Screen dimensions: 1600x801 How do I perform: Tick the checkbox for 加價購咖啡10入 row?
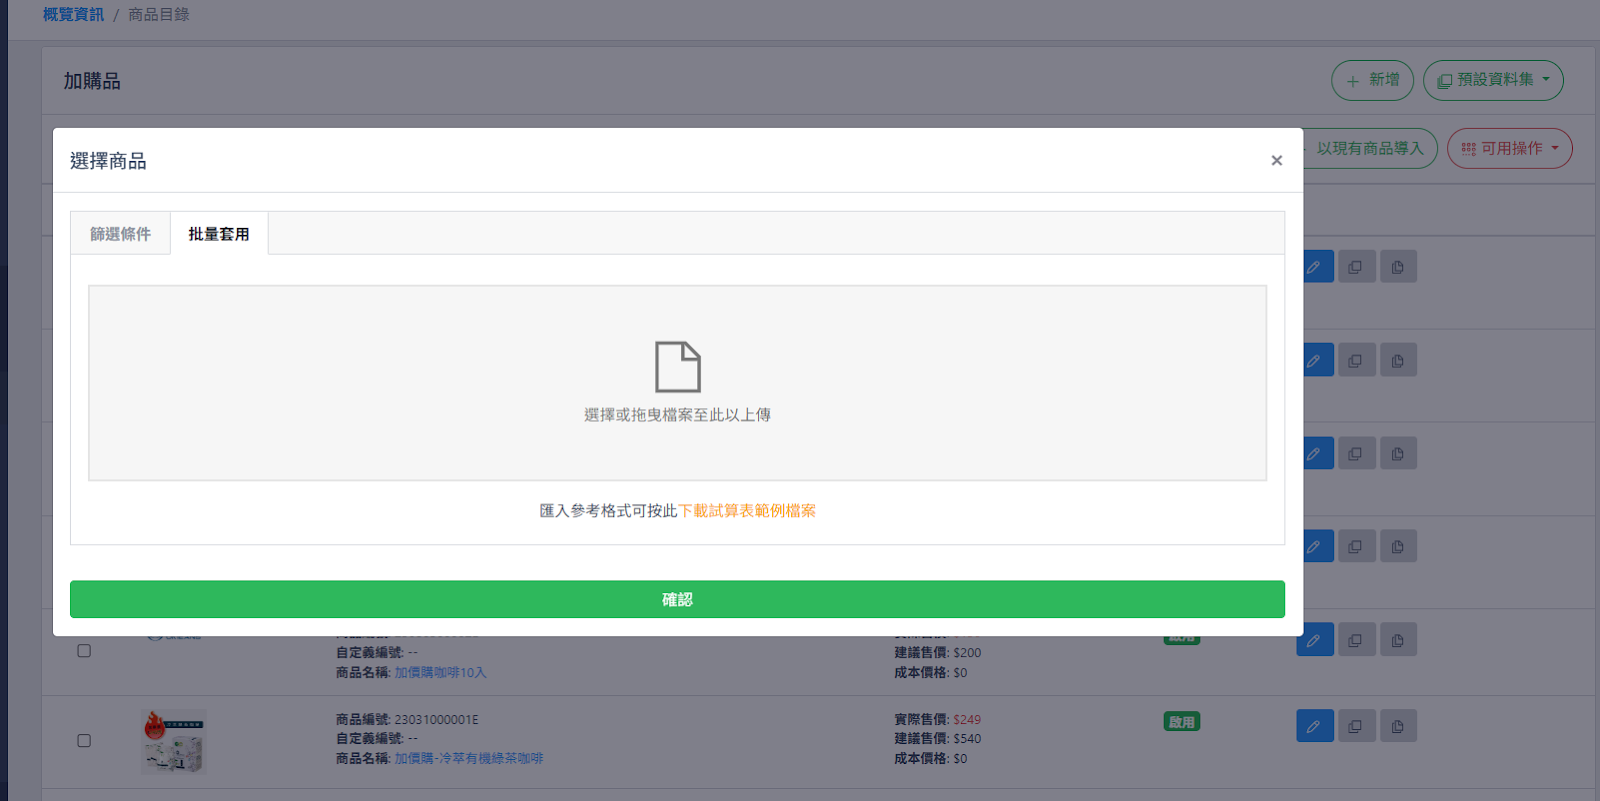84,651
